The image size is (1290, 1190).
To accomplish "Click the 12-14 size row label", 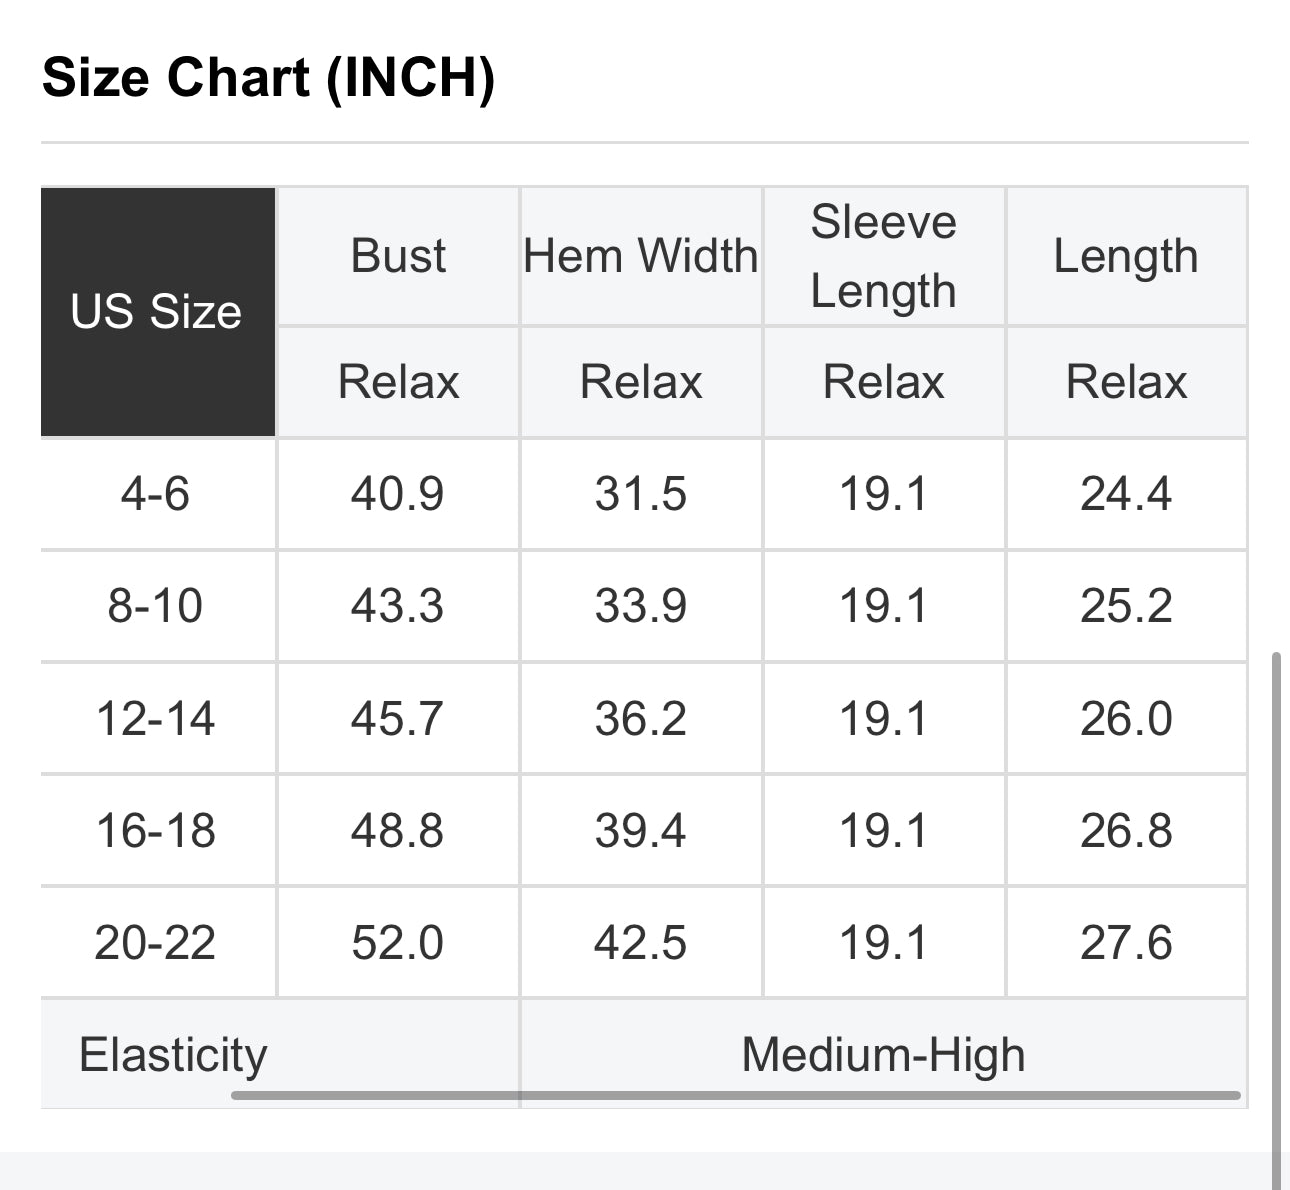I will tap(156, 719).
